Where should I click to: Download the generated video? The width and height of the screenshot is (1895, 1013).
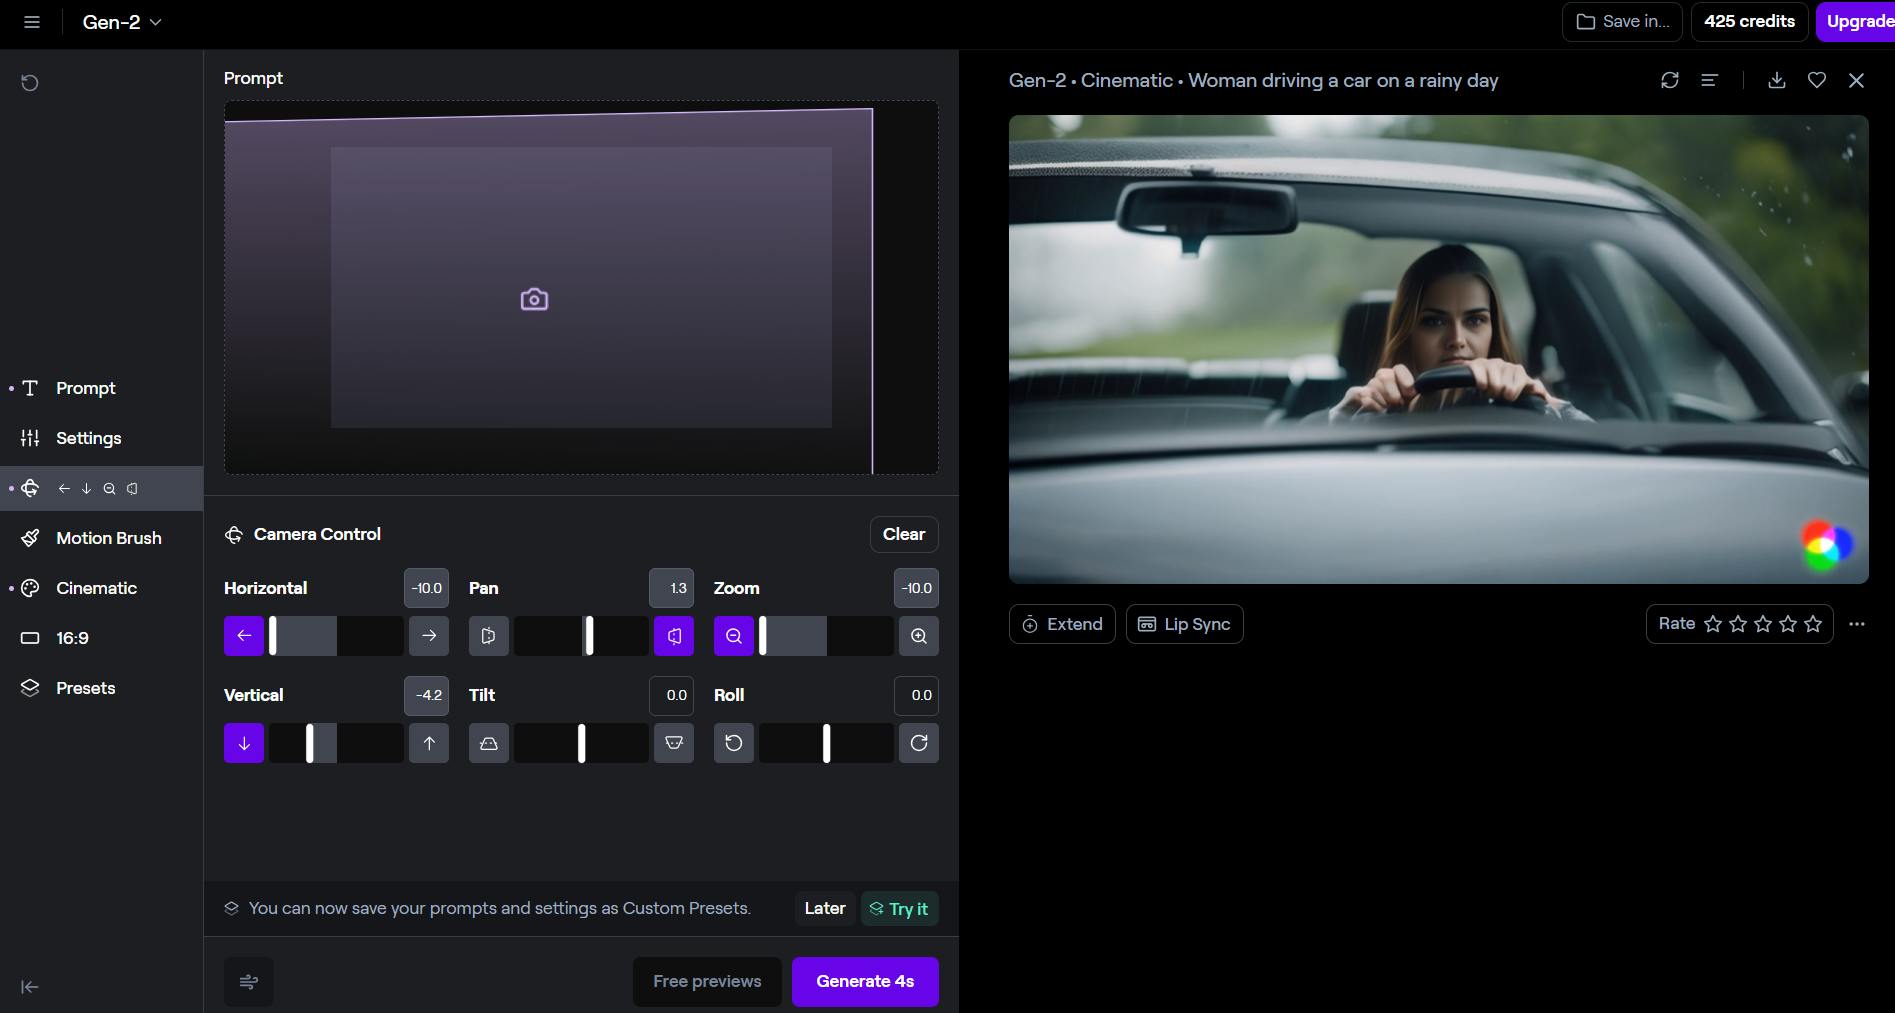point(1776,80)
